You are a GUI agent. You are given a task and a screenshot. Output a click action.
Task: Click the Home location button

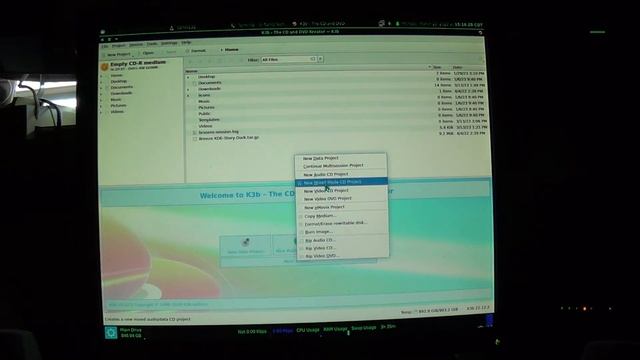click(x=229, y=49)
